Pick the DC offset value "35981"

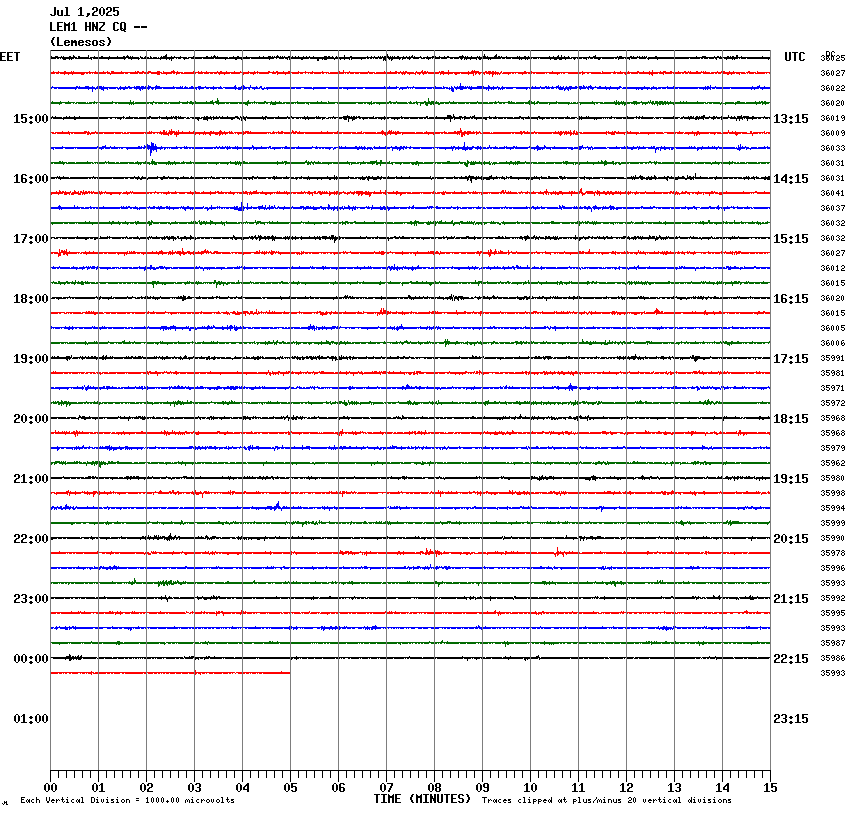pyautogui.click(x=833, y=373)
